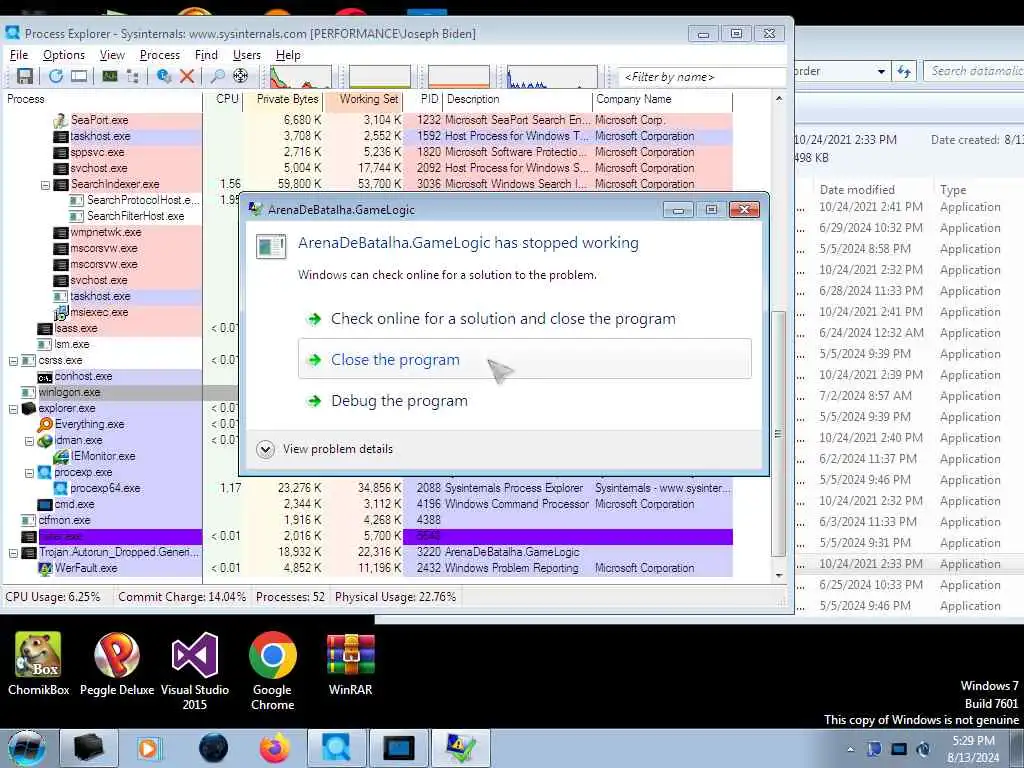Click the commit history mini graph

[x=380, y=76]
